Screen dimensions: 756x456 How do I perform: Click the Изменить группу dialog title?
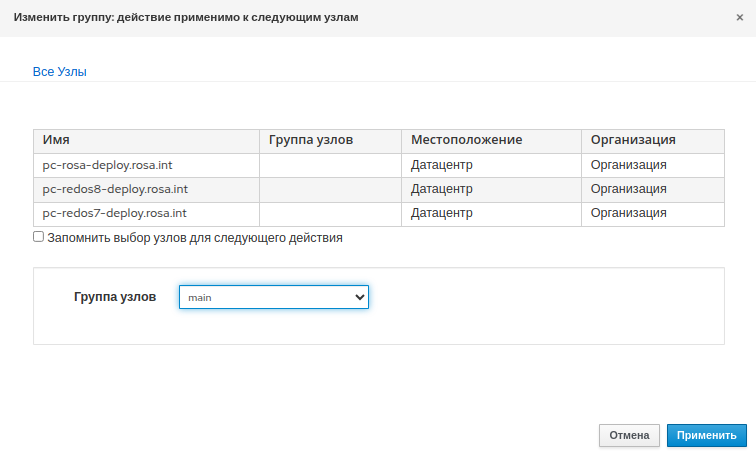pyautogui.click(x=186, y=18)
